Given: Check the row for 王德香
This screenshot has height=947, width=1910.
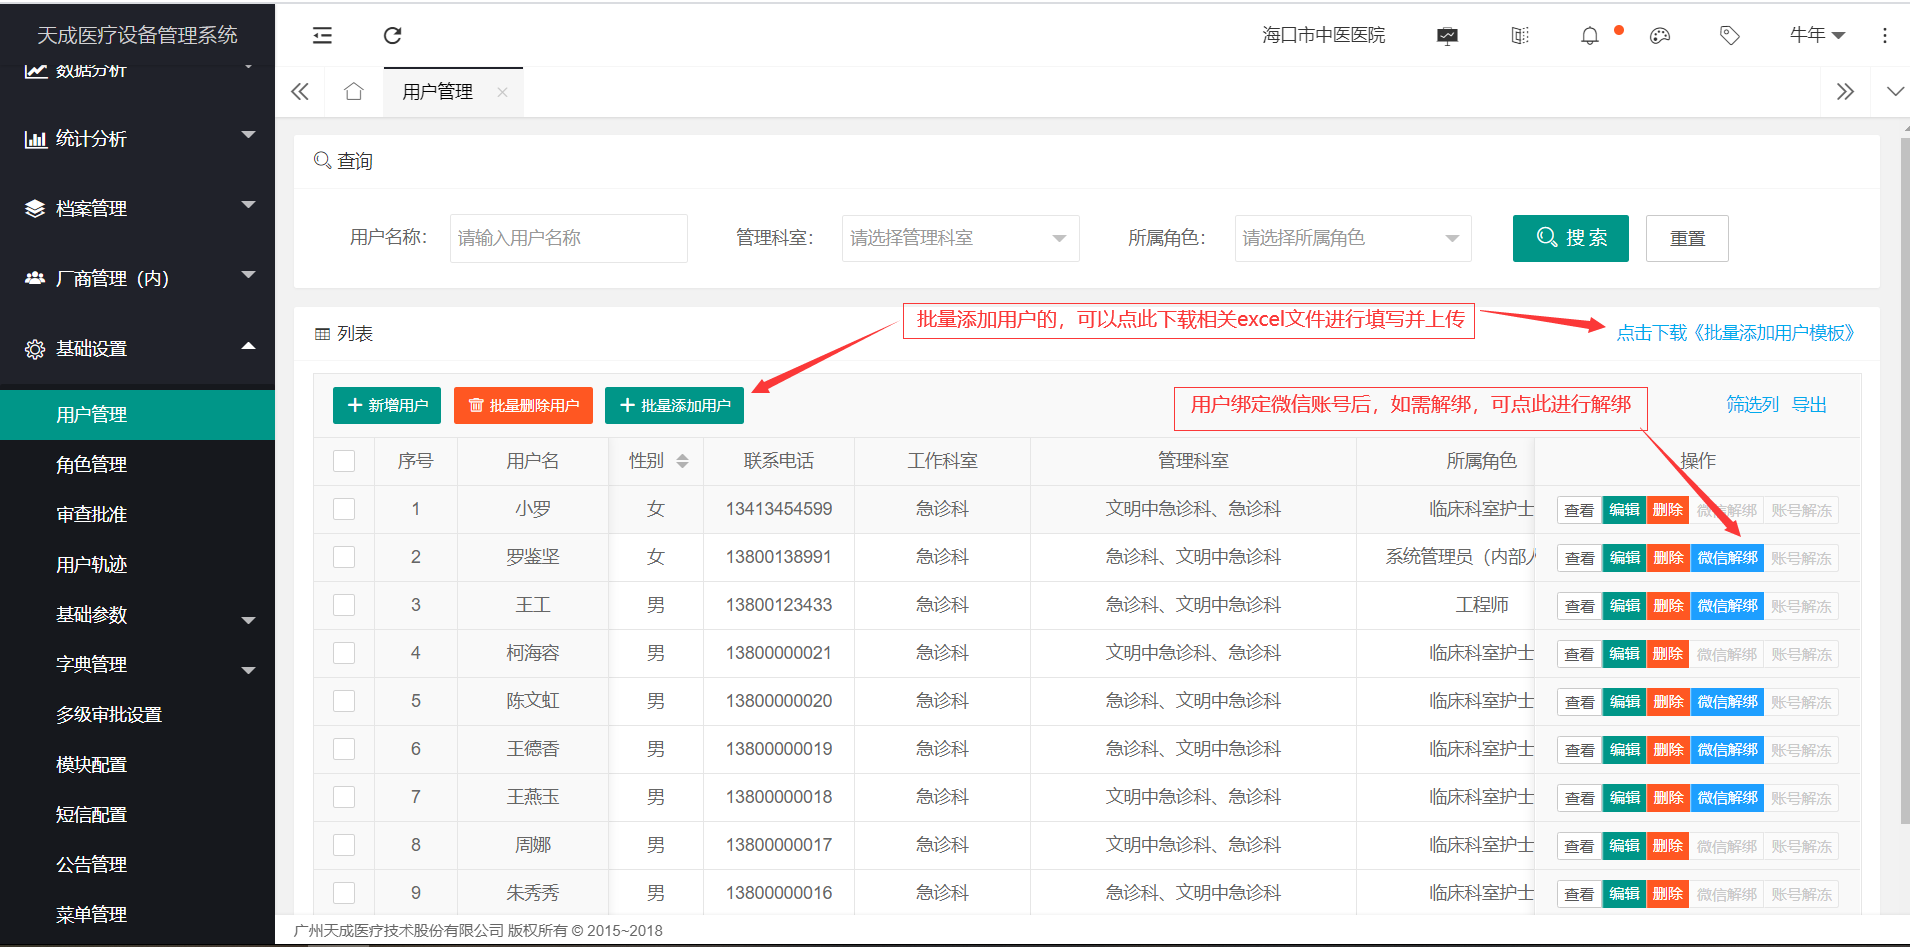Looking at the screenshot, I should tap(344, 749).
